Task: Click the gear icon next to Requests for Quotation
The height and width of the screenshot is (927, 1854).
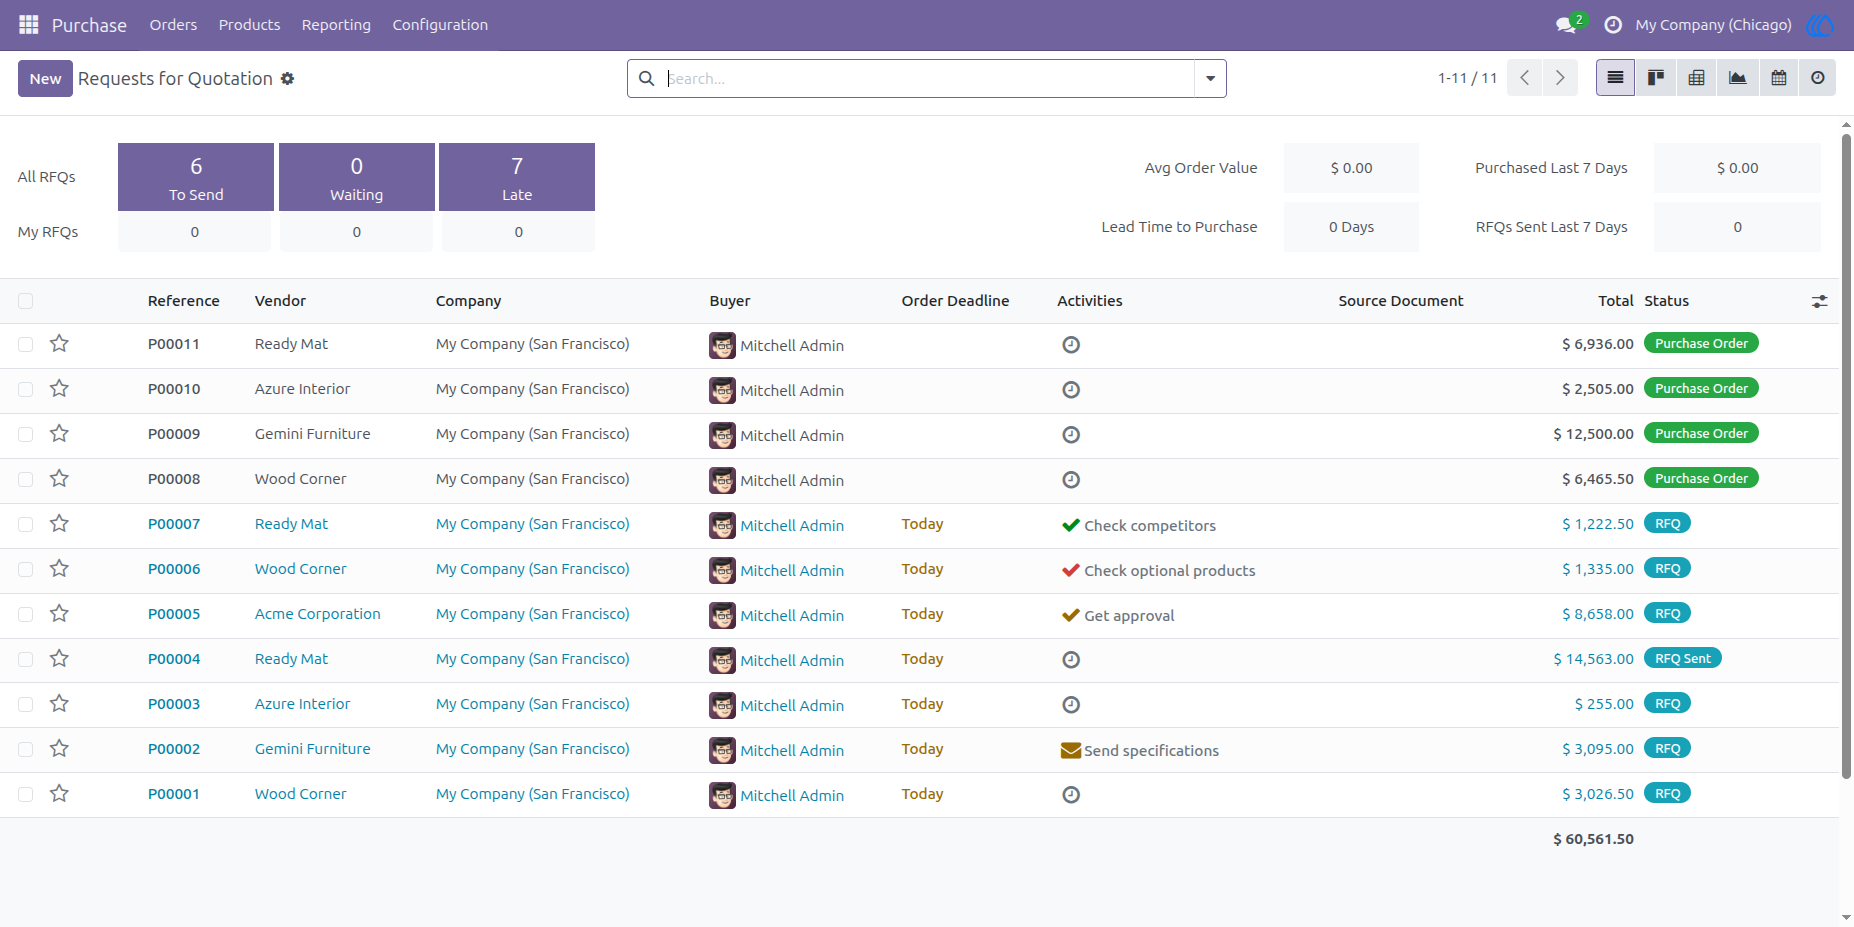Action: (x=287, y=78)
